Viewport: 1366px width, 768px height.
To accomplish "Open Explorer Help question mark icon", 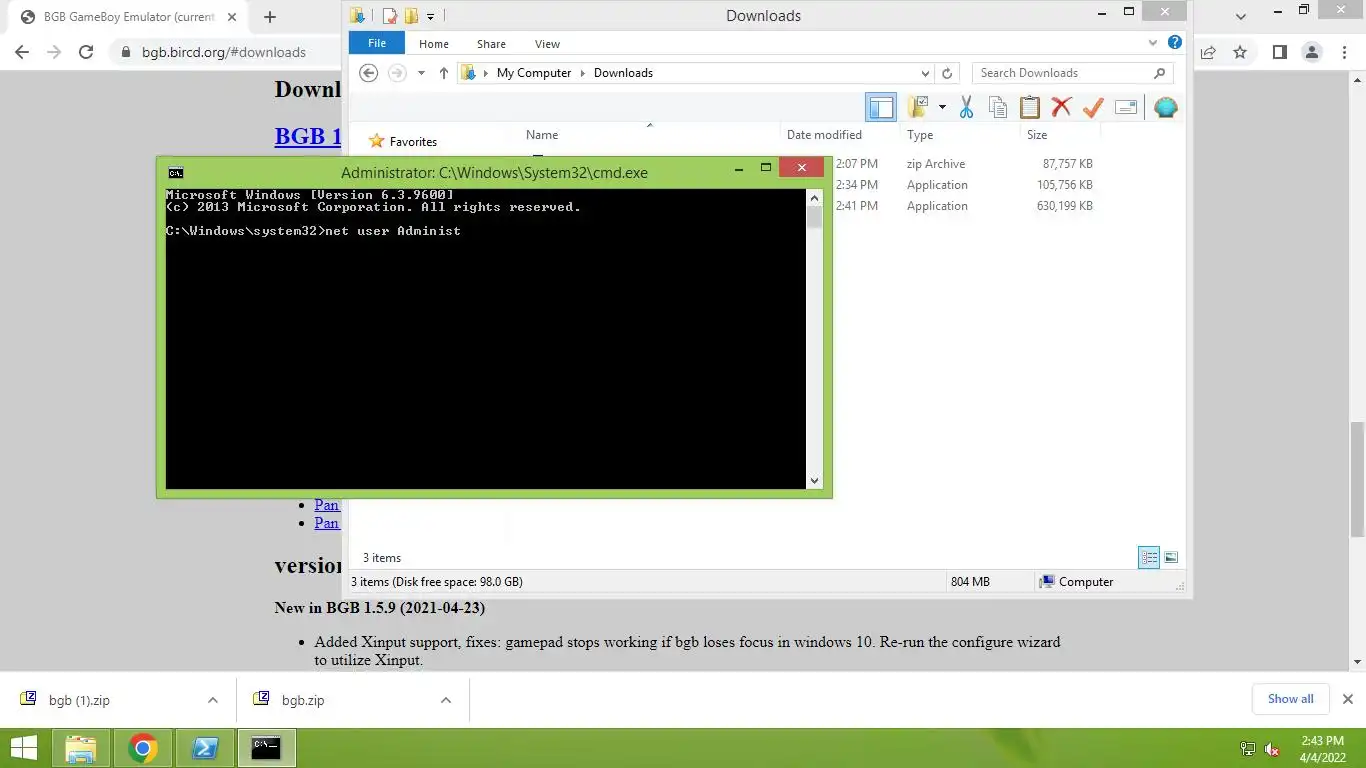I will [1175, 43].
